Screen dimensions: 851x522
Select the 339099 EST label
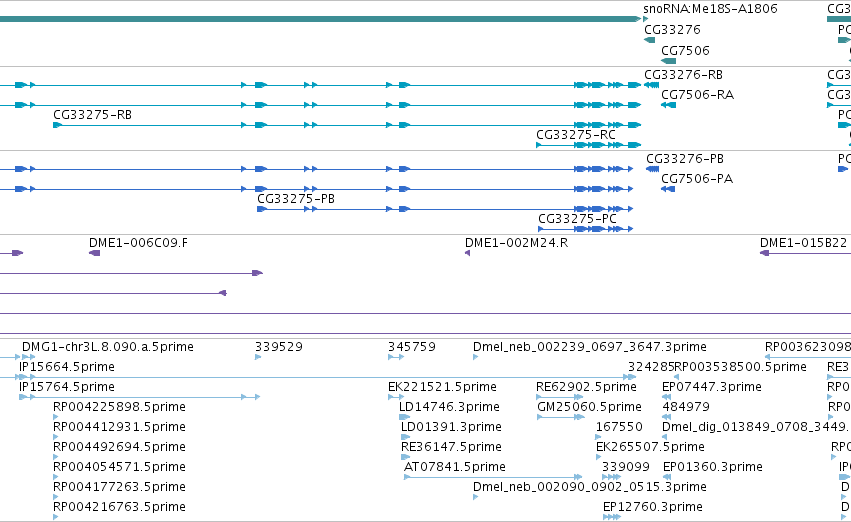pyautogui.click(x=626, y=468)
